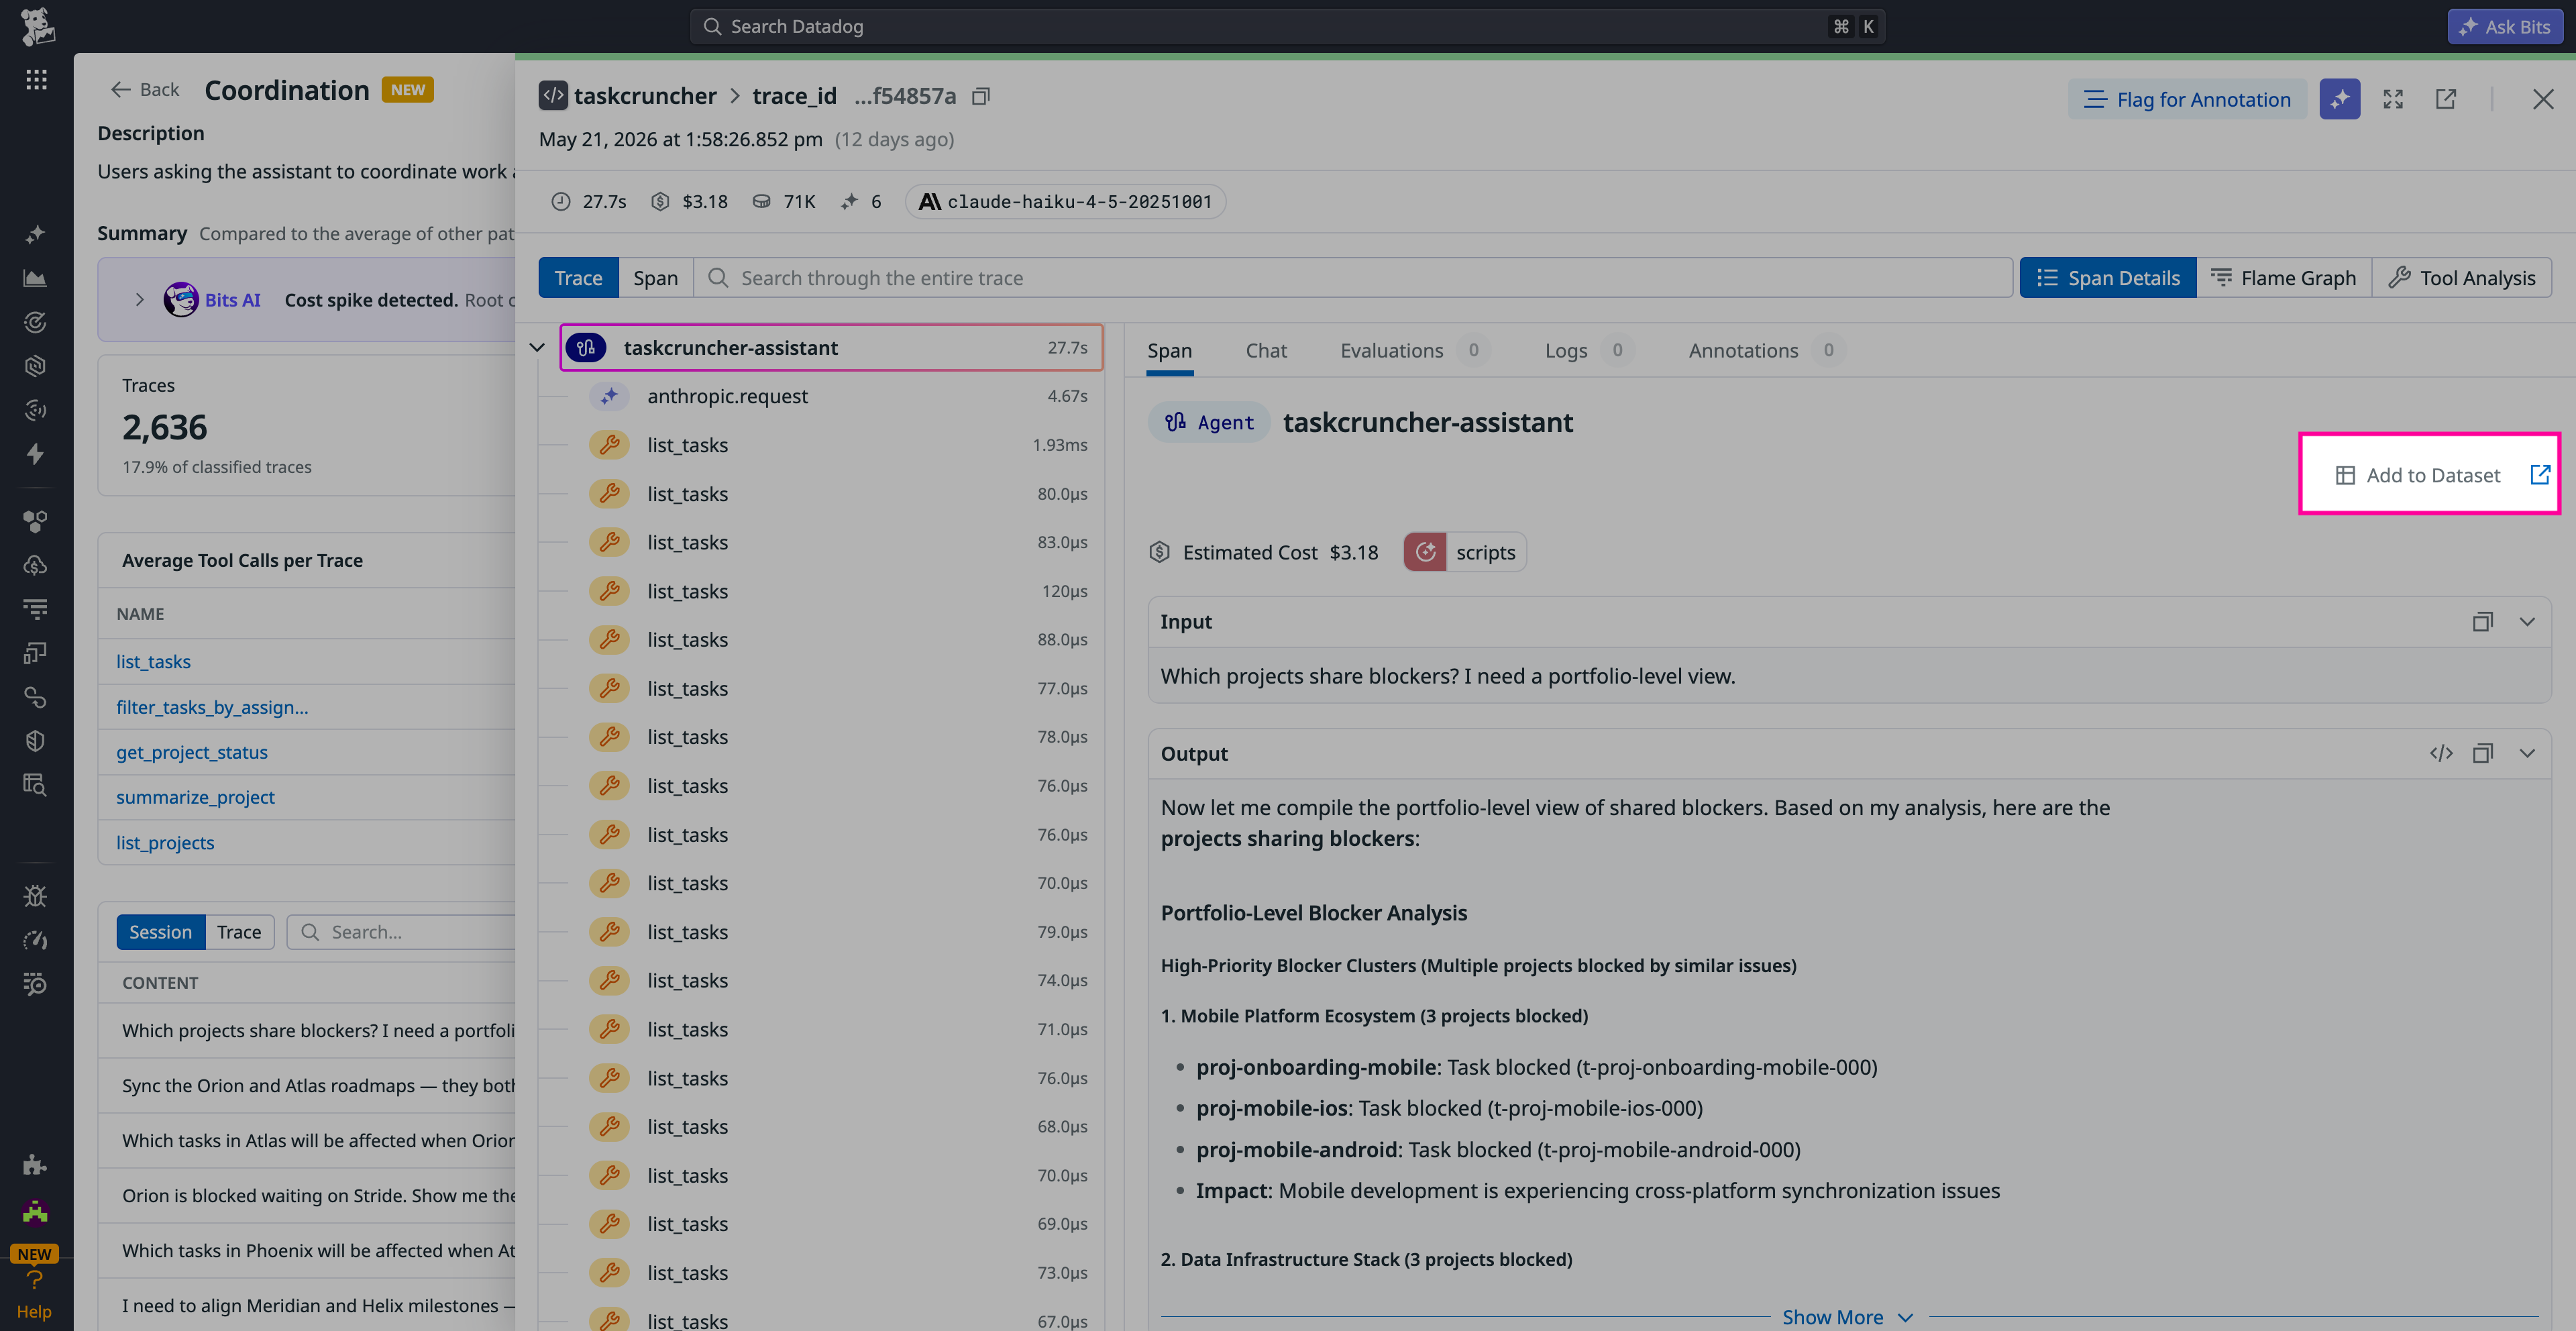
Task: Switch view to Tool Analysis
Action: [2461, 278]
